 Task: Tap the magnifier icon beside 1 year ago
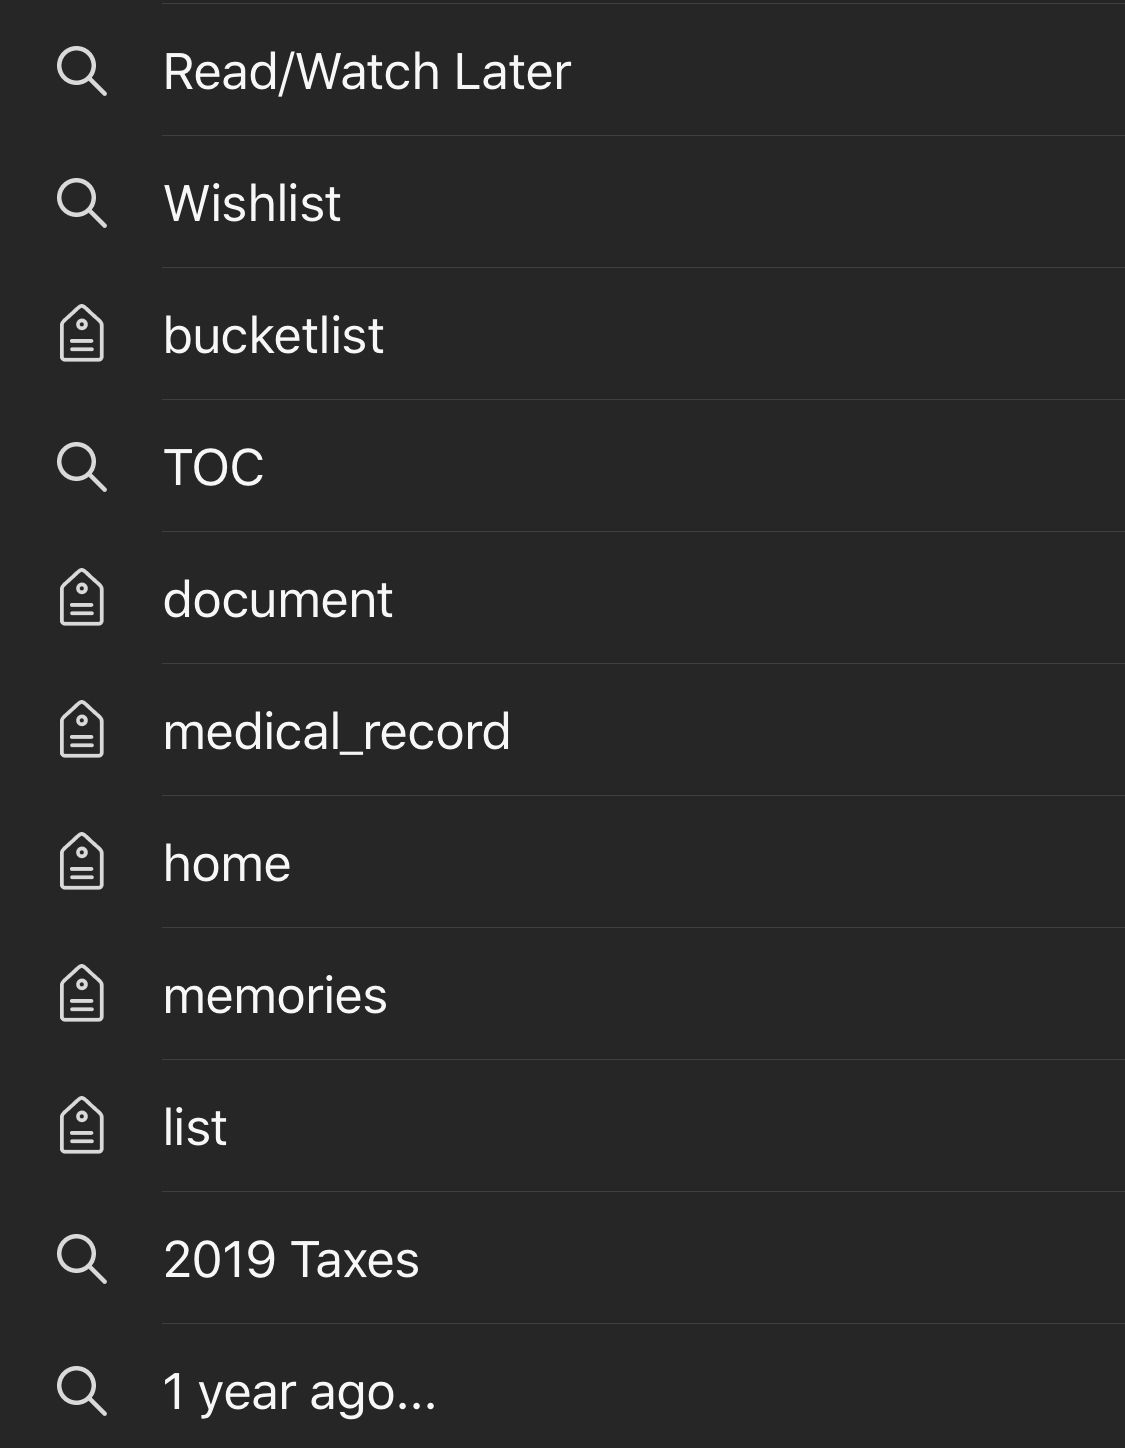coord(81,1390)
